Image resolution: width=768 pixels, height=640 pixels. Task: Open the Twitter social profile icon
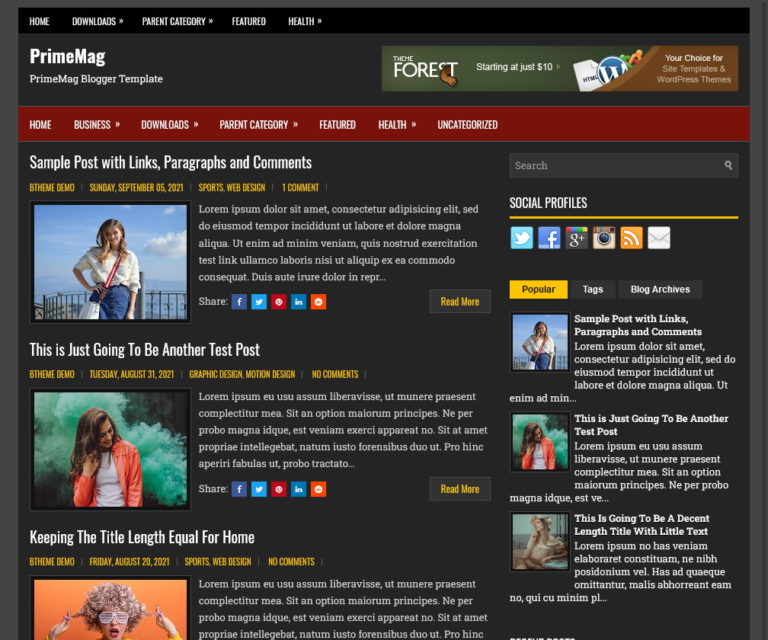pyautogui.click(x=522, y=238)
